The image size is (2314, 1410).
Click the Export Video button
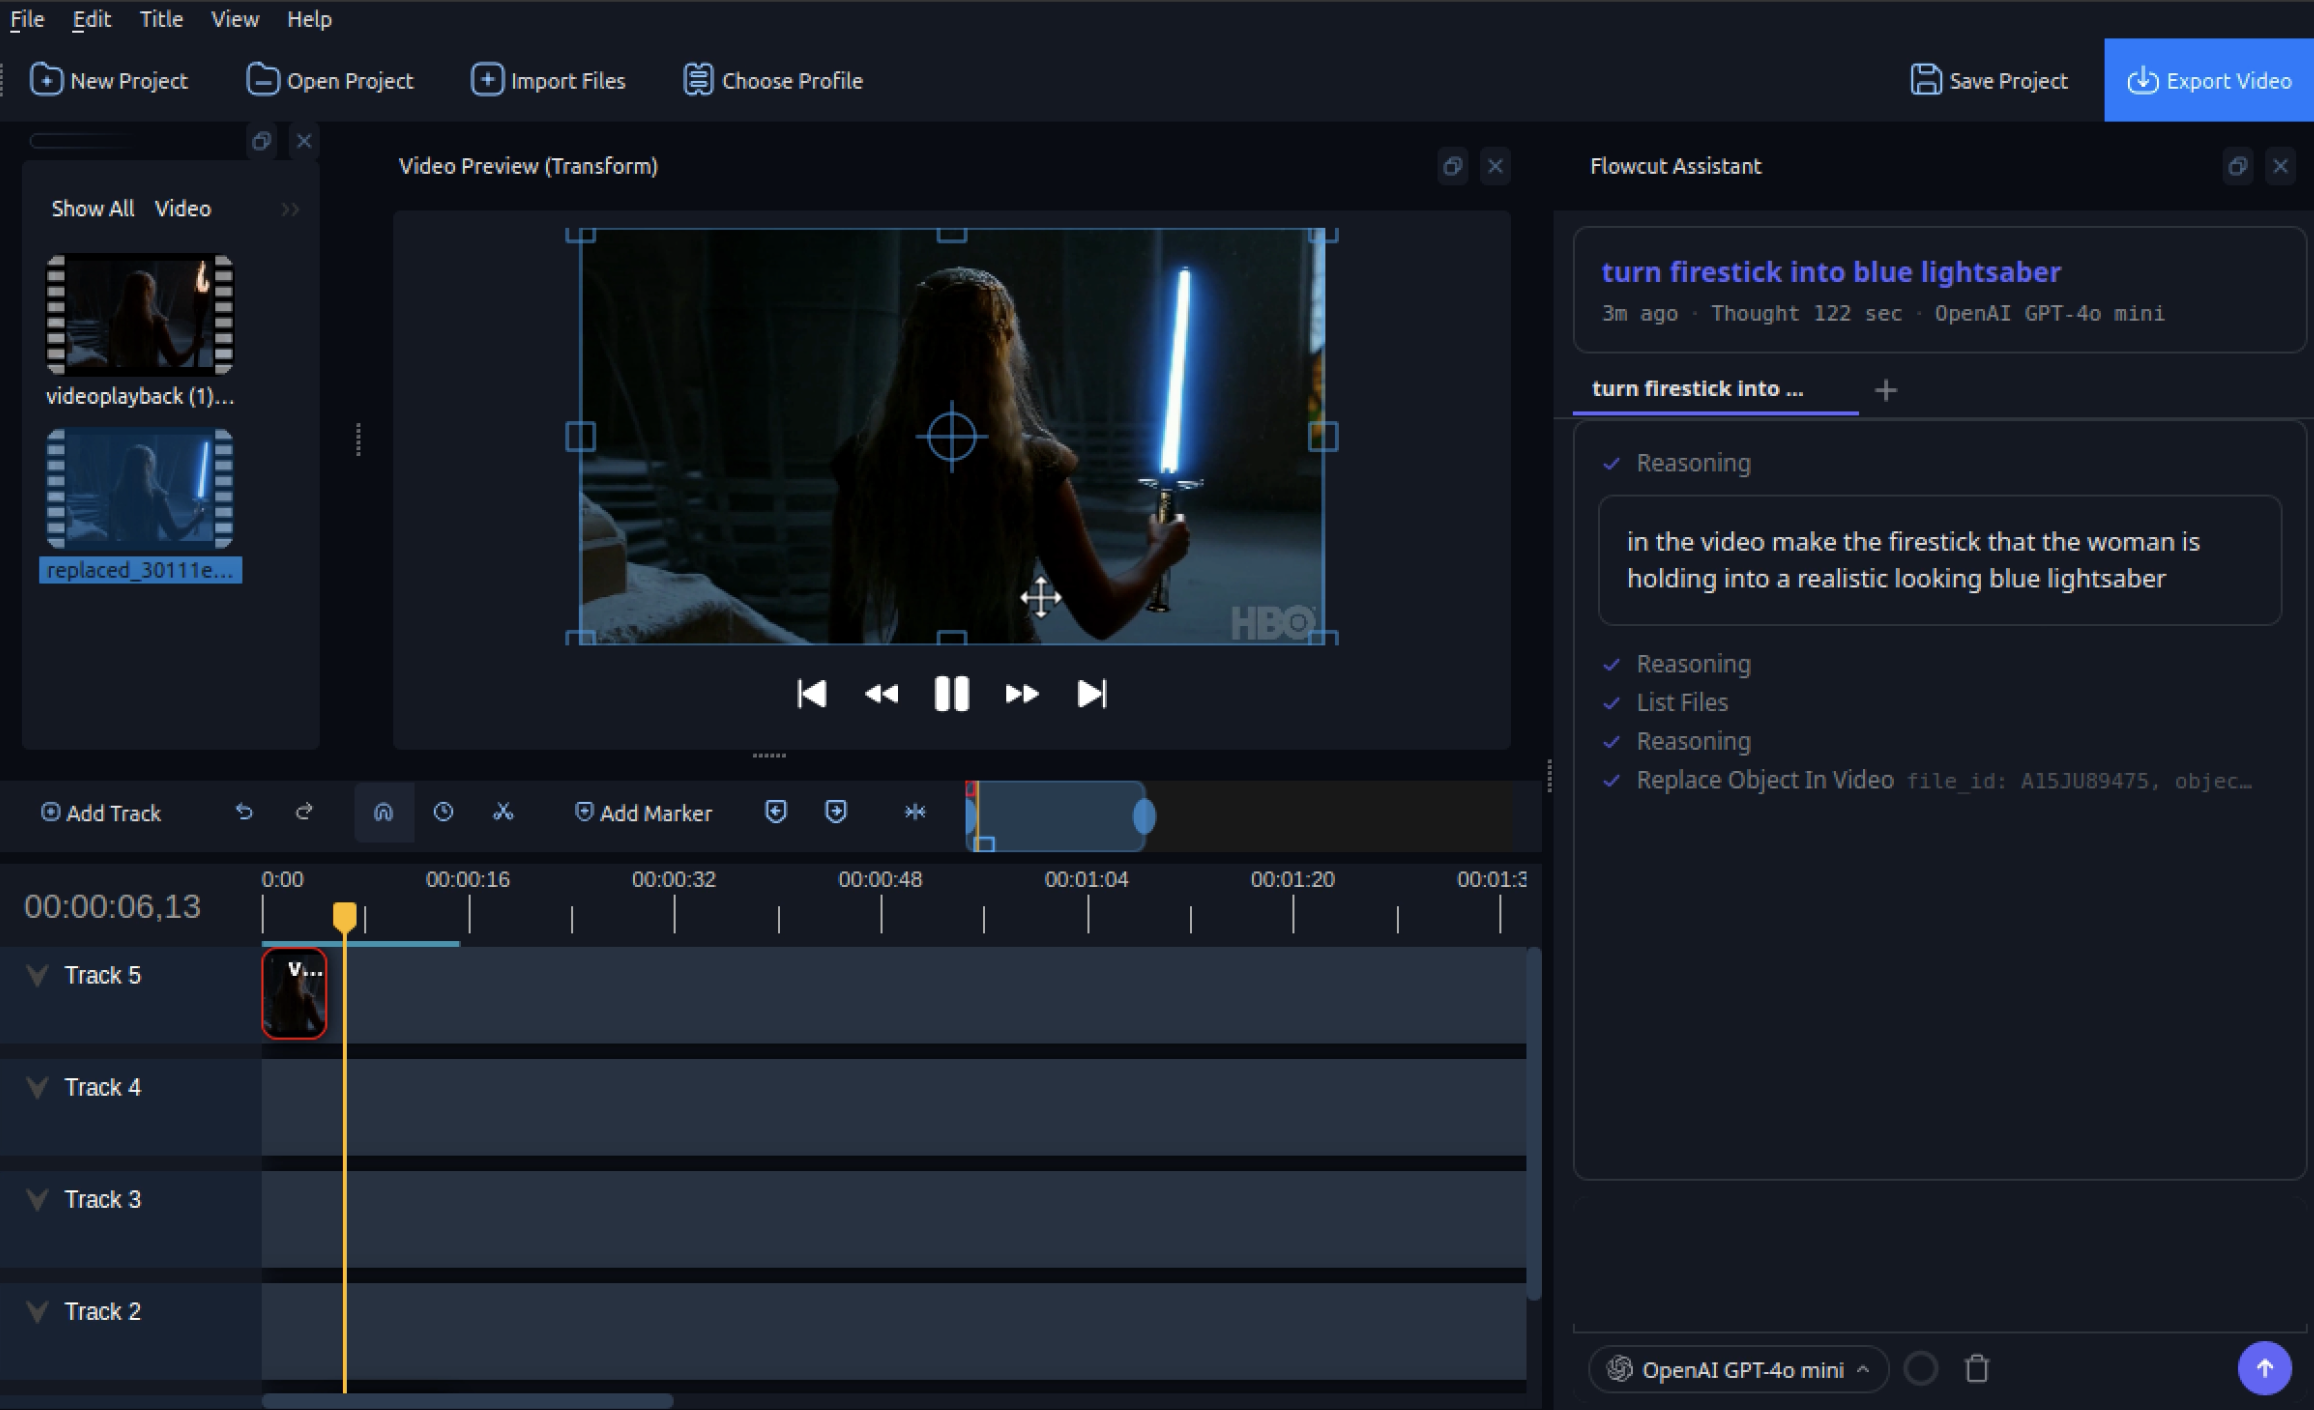2208,81
